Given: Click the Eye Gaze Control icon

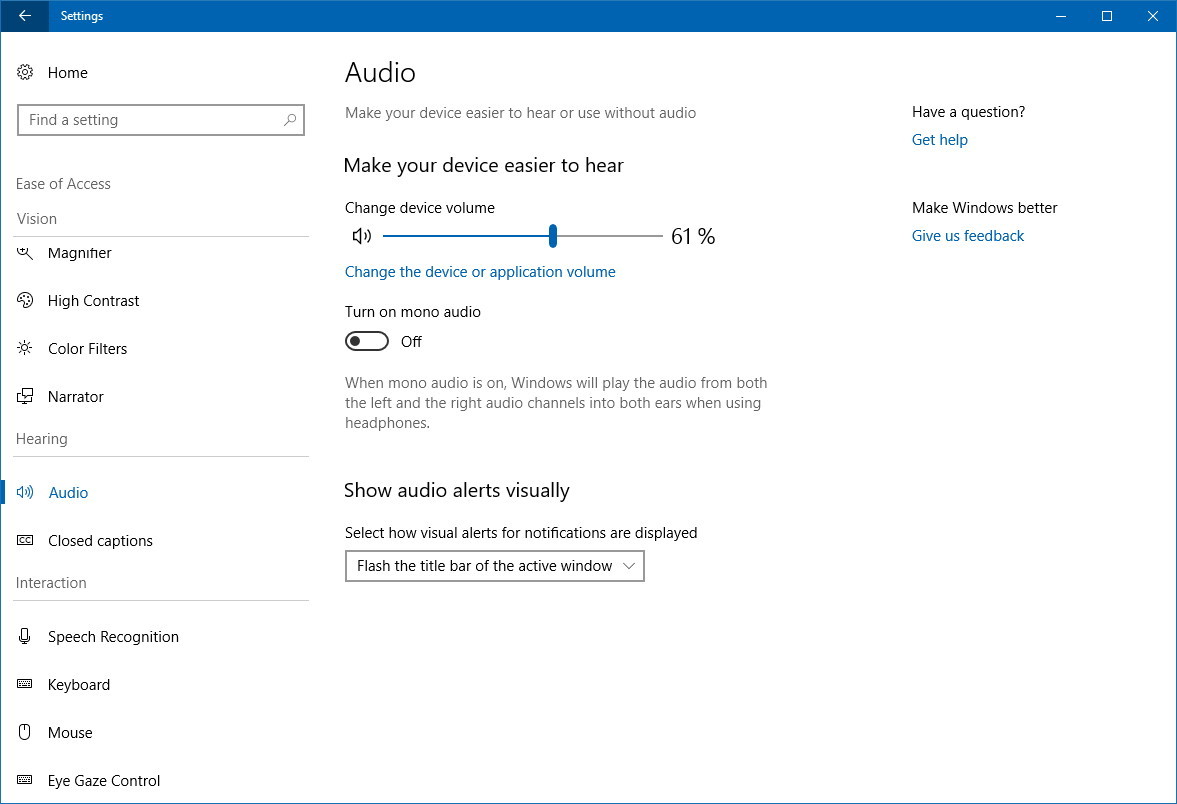Looking at the screenshot, I should (x=25, y=780).
